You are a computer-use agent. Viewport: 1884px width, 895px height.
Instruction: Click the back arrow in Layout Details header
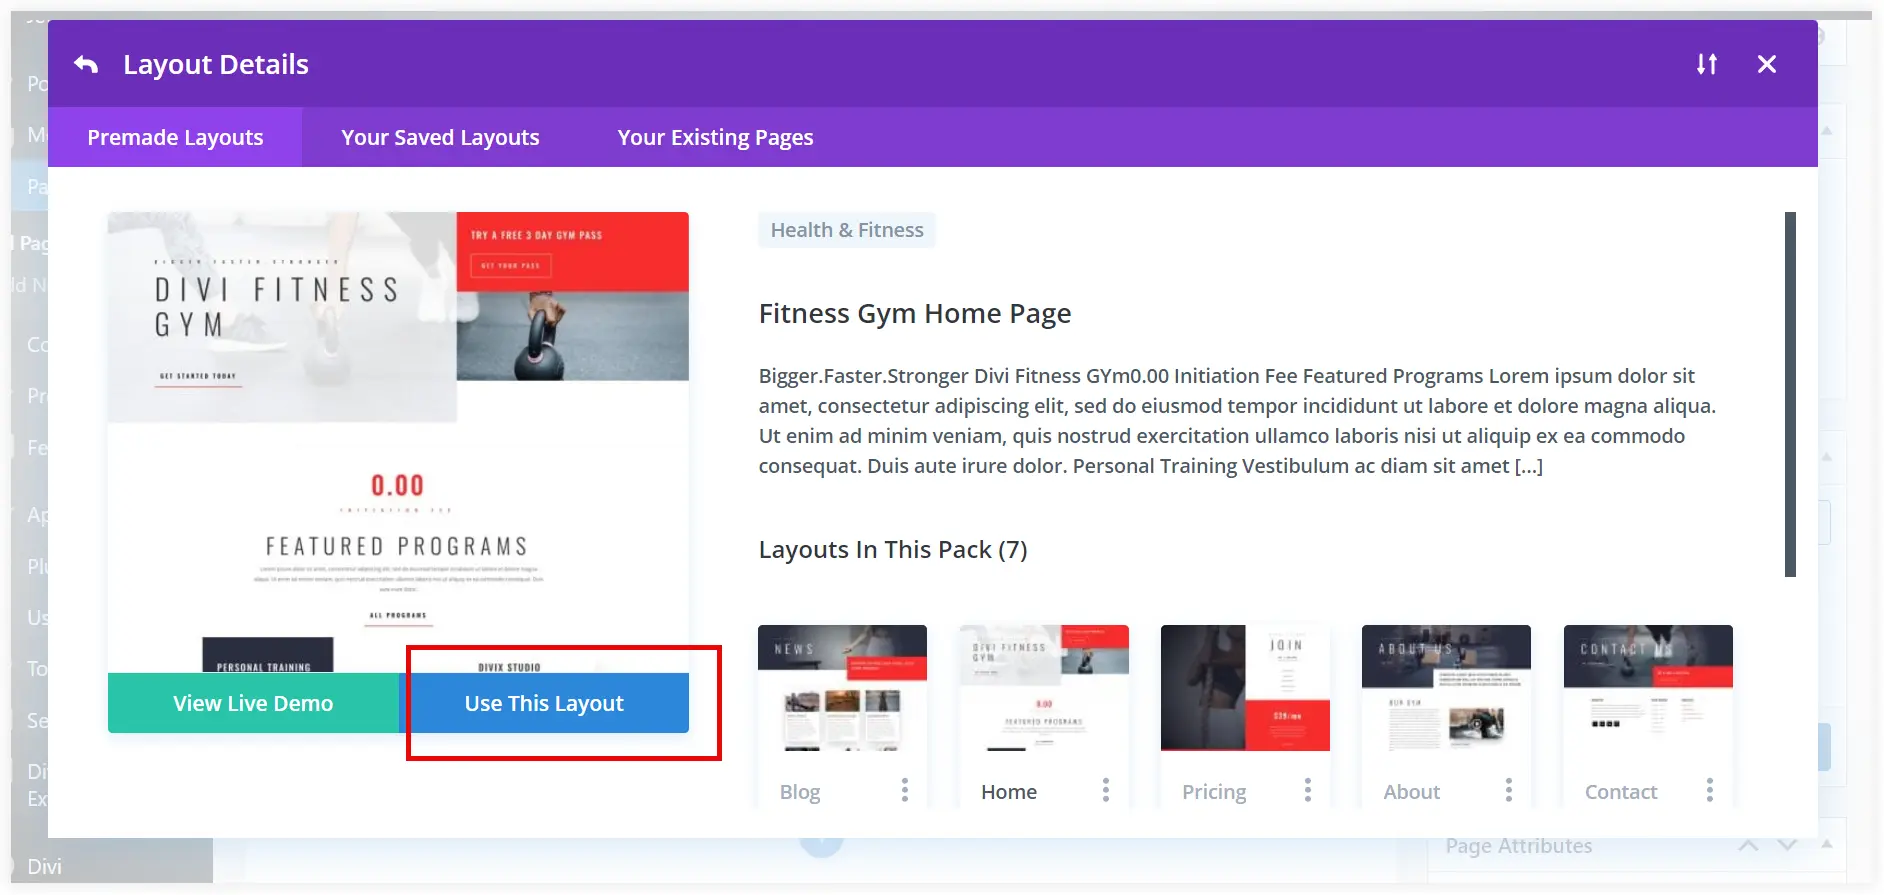(x=86, y=64)
